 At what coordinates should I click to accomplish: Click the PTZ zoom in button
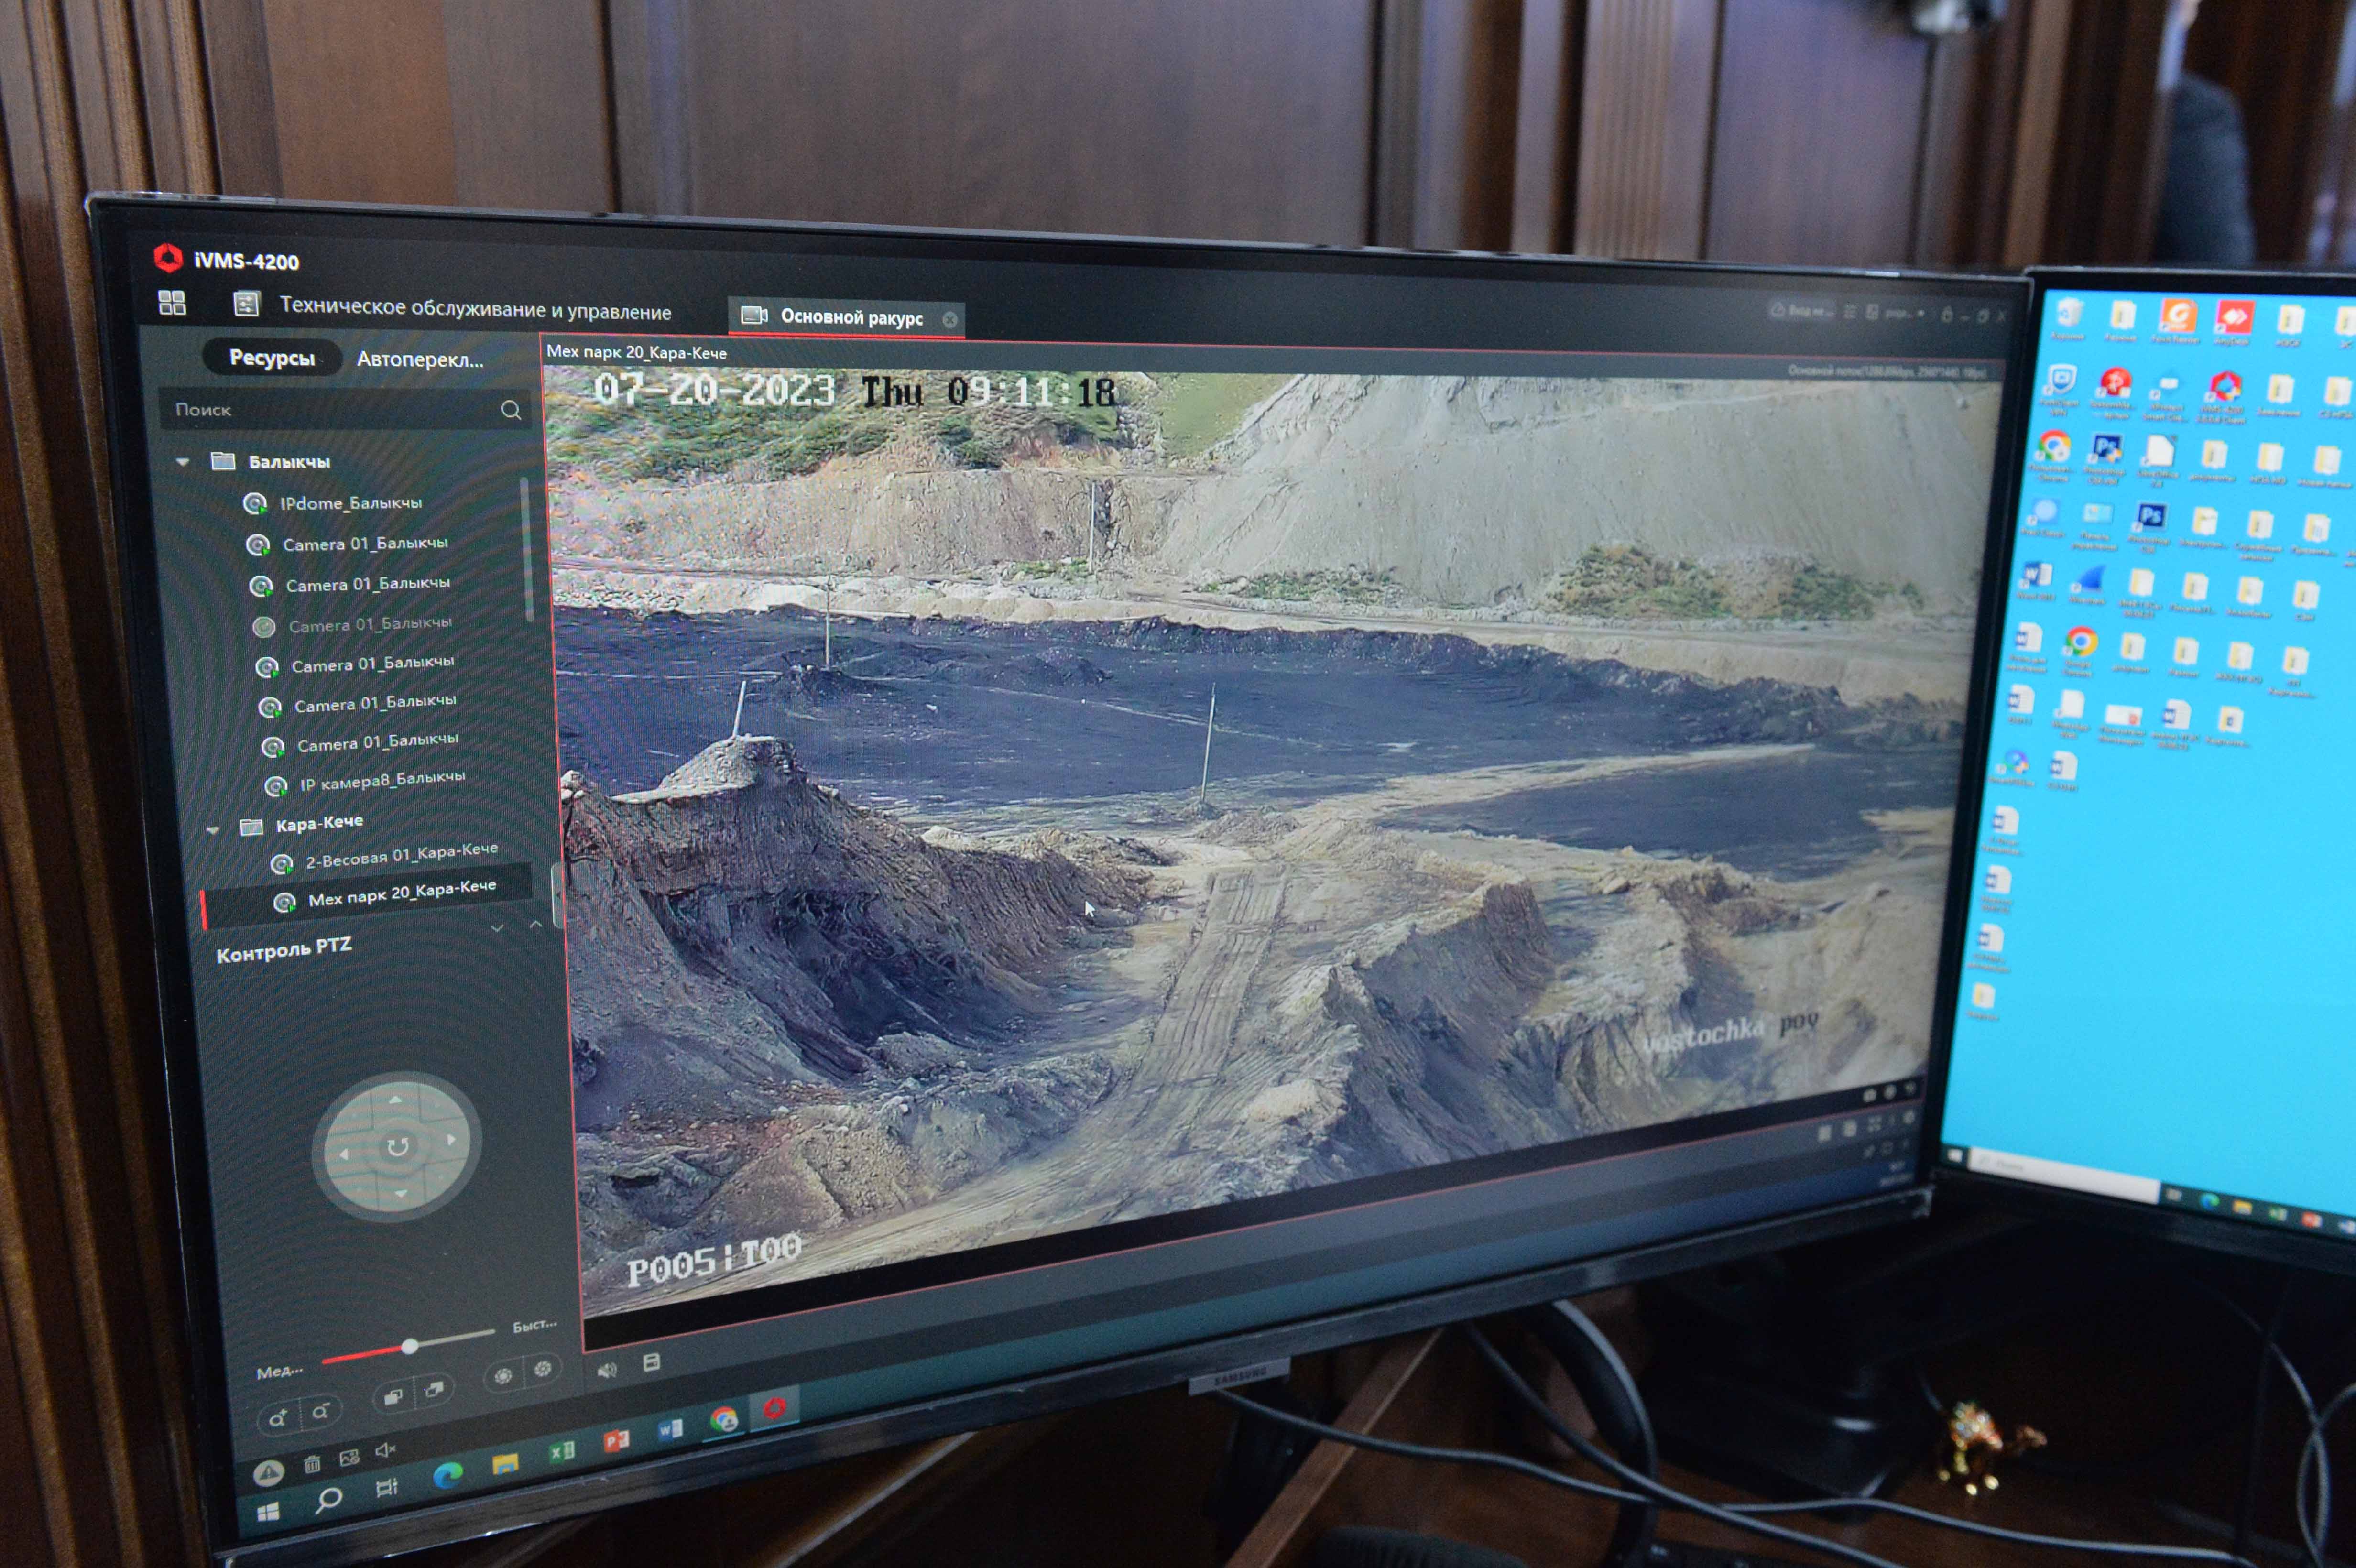(x=277, y=1417)
